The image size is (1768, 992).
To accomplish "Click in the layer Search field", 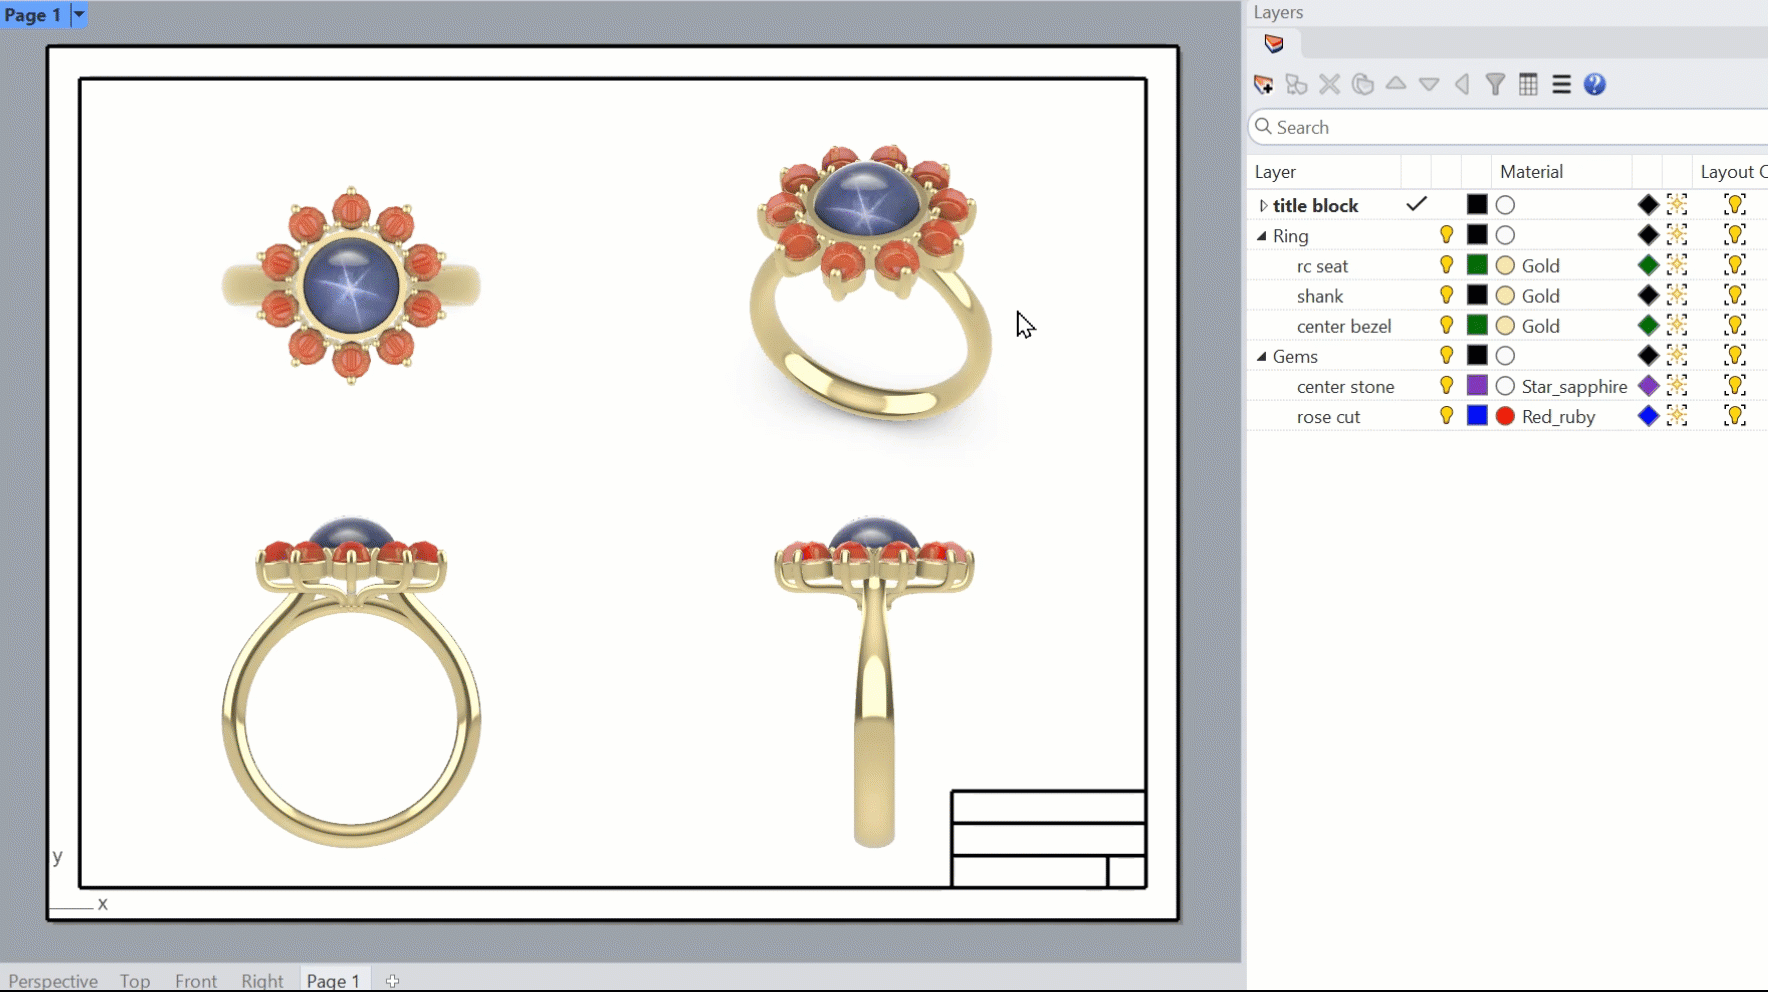I will click(x=1510, y=127).
